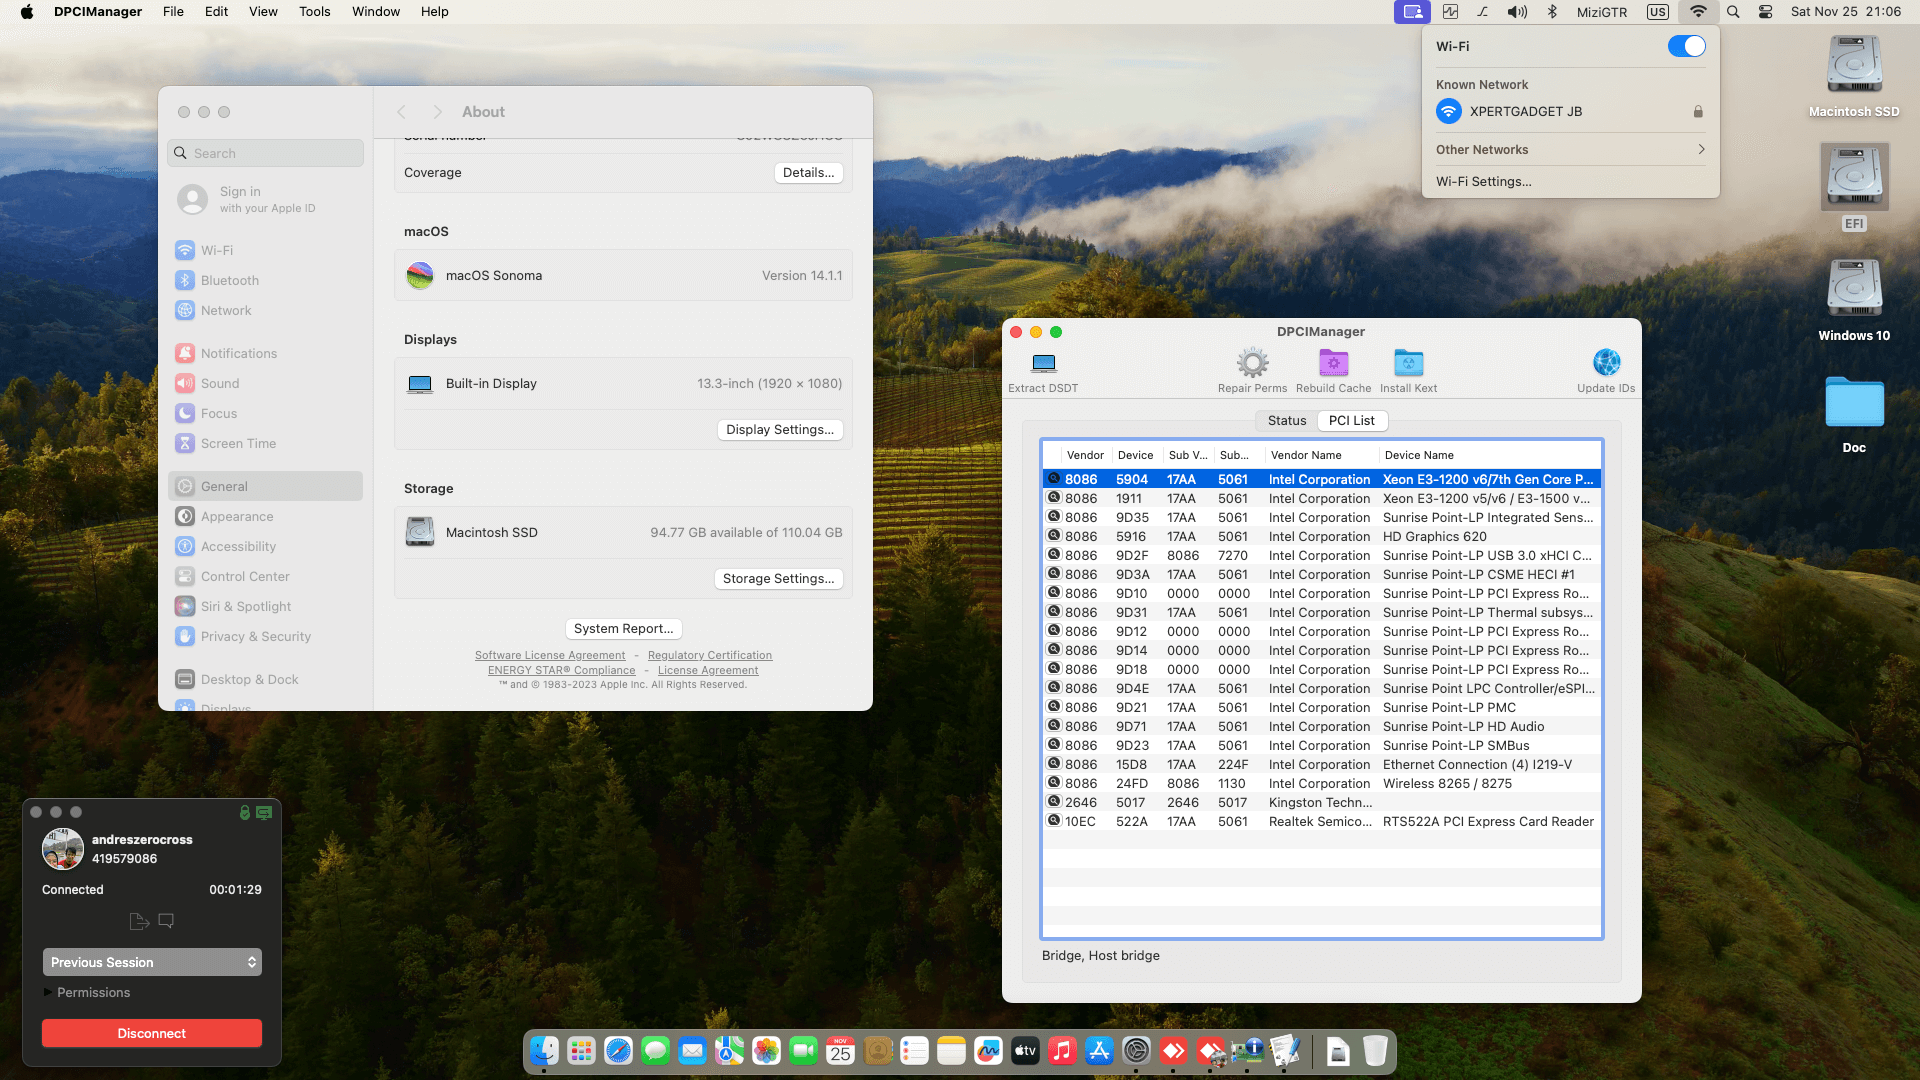The image size is (1920, 1080).
Task: Open Spotlight search in the menu bar
Action: [1733, 12]
